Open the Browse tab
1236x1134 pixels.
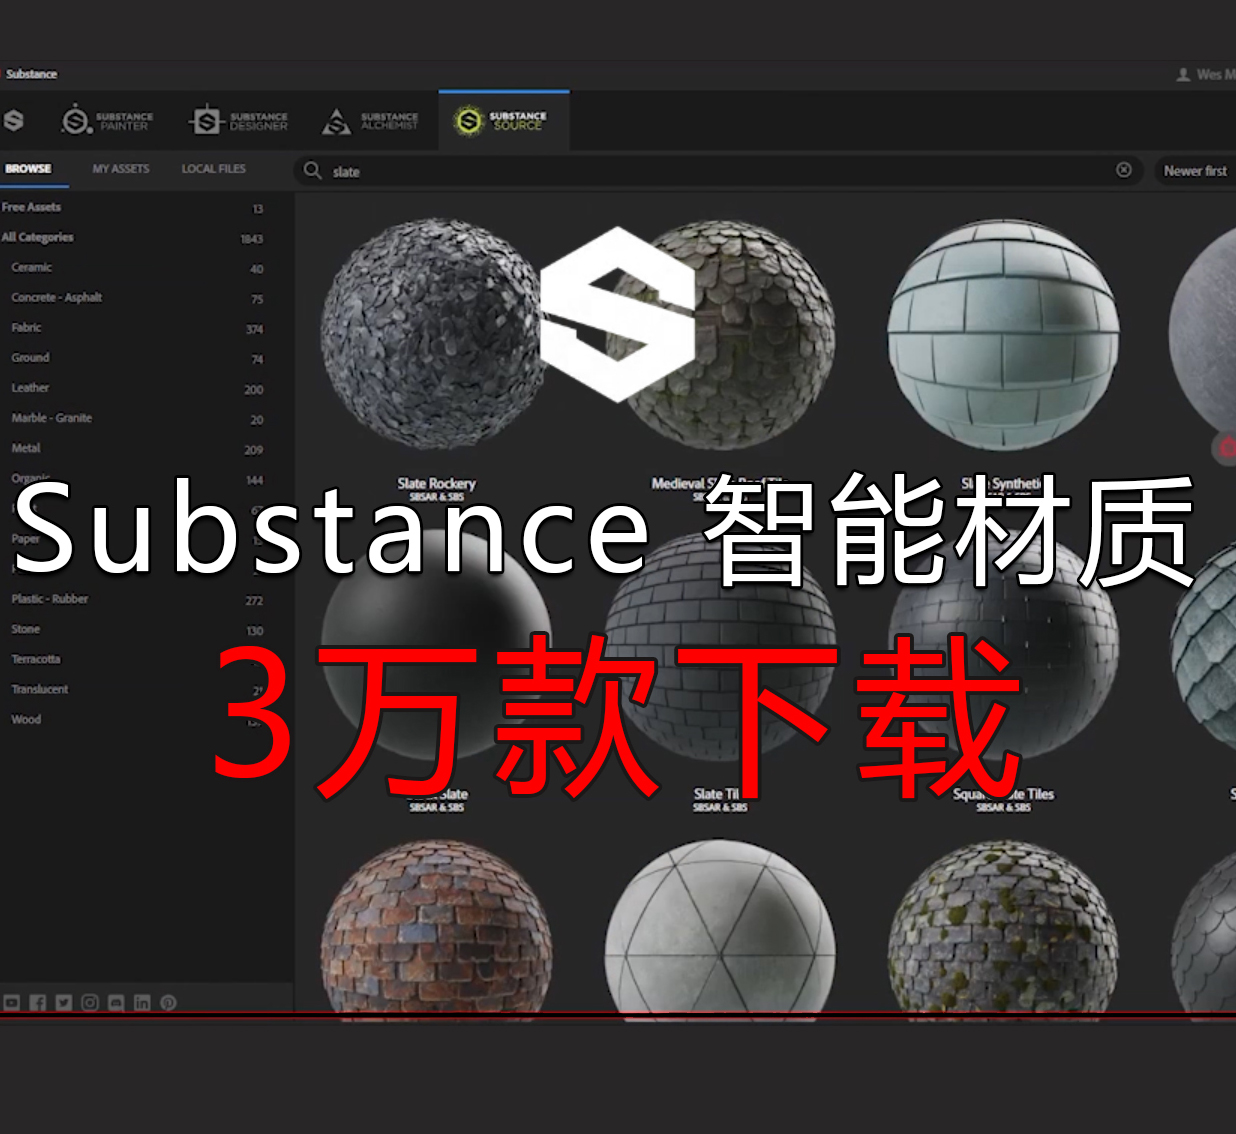[28, 169]
